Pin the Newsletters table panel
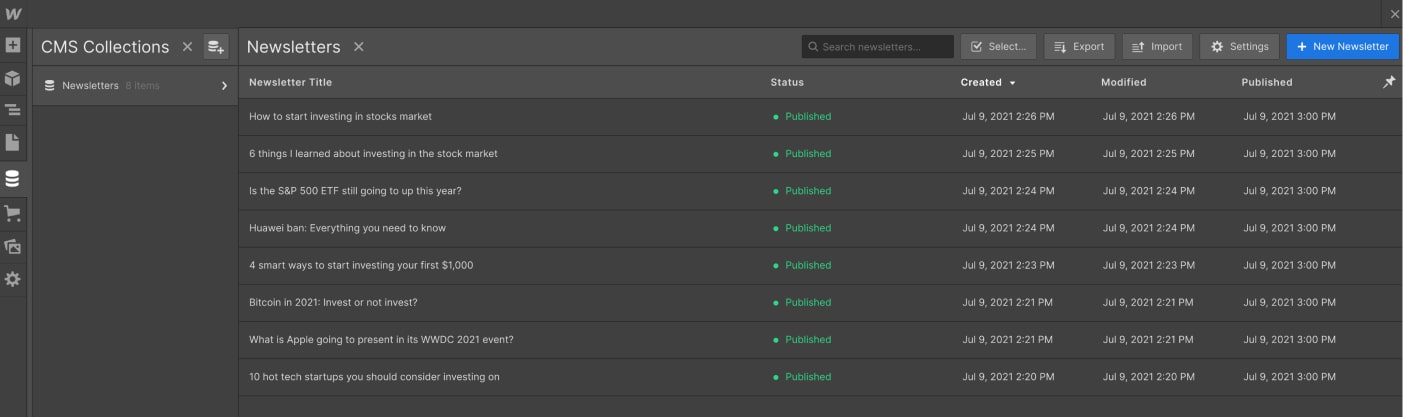The width and height of the screenshot is (1403, 417). tap(1388, 82)
